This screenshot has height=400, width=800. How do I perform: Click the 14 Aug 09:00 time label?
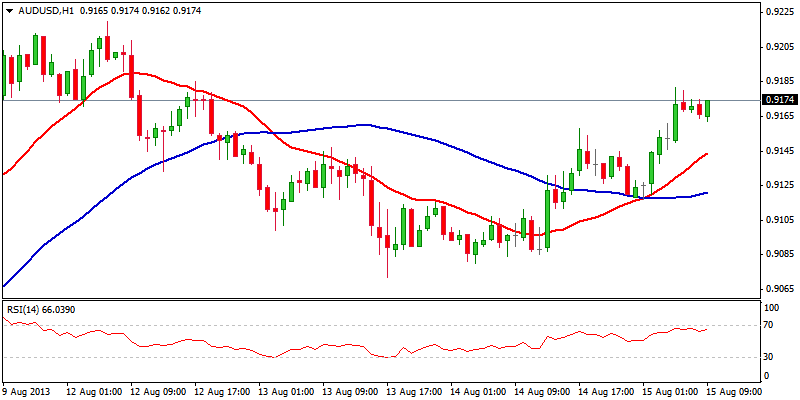point(540,392)
